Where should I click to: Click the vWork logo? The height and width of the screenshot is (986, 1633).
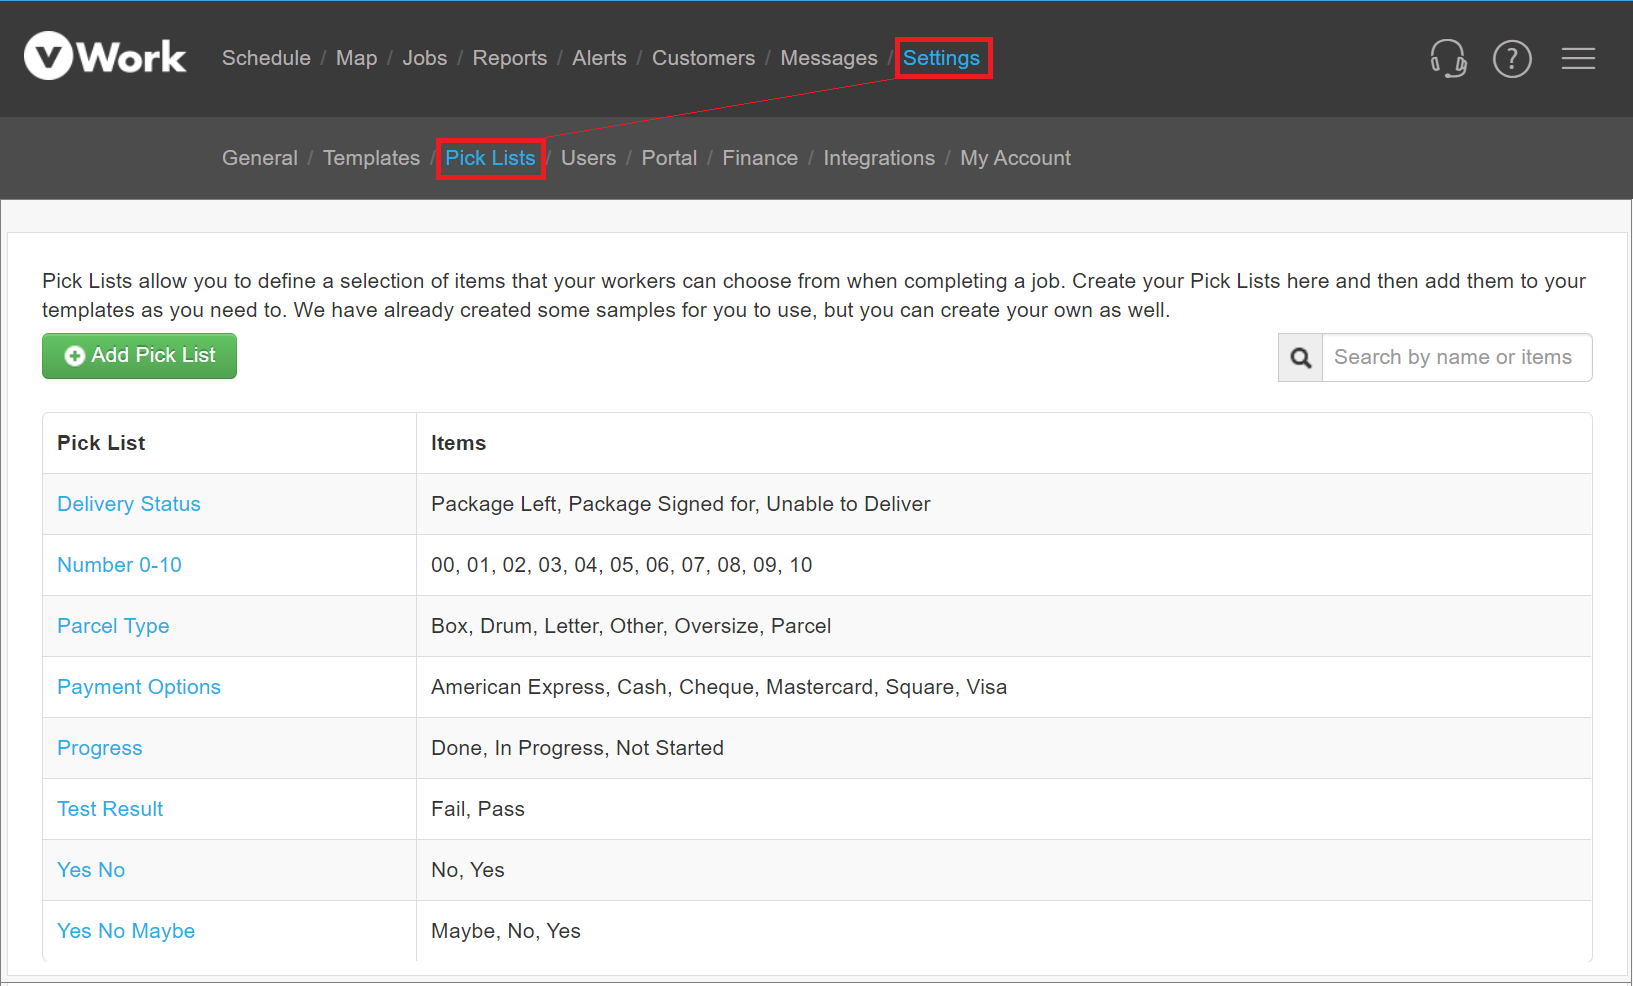pyautogui.click(x=104, y=56)
